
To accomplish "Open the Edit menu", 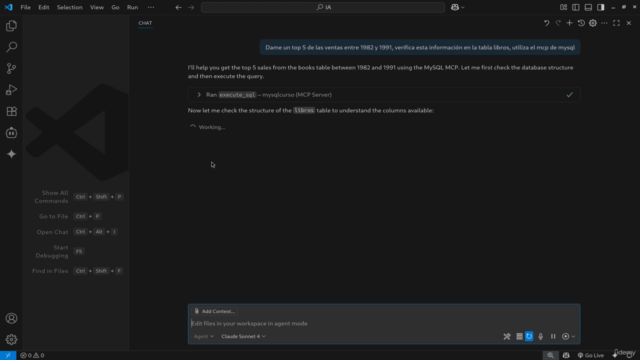I will tap(44, 7).
